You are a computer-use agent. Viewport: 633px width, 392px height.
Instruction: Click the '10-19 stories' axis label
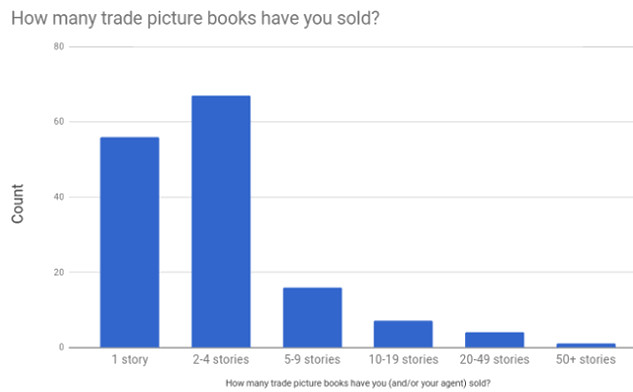click(403, 359)
